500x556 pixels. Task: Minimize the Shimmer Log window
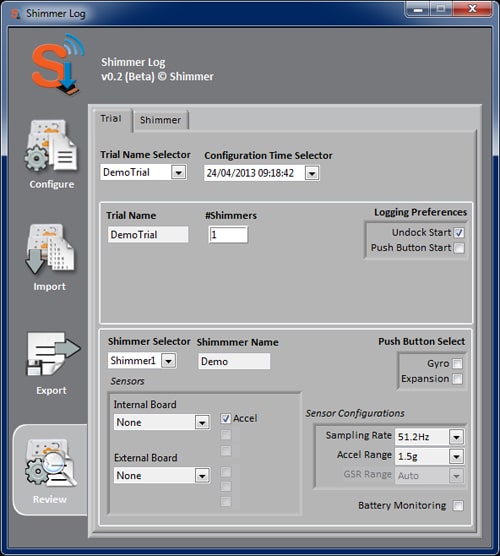tap(418, 9)
